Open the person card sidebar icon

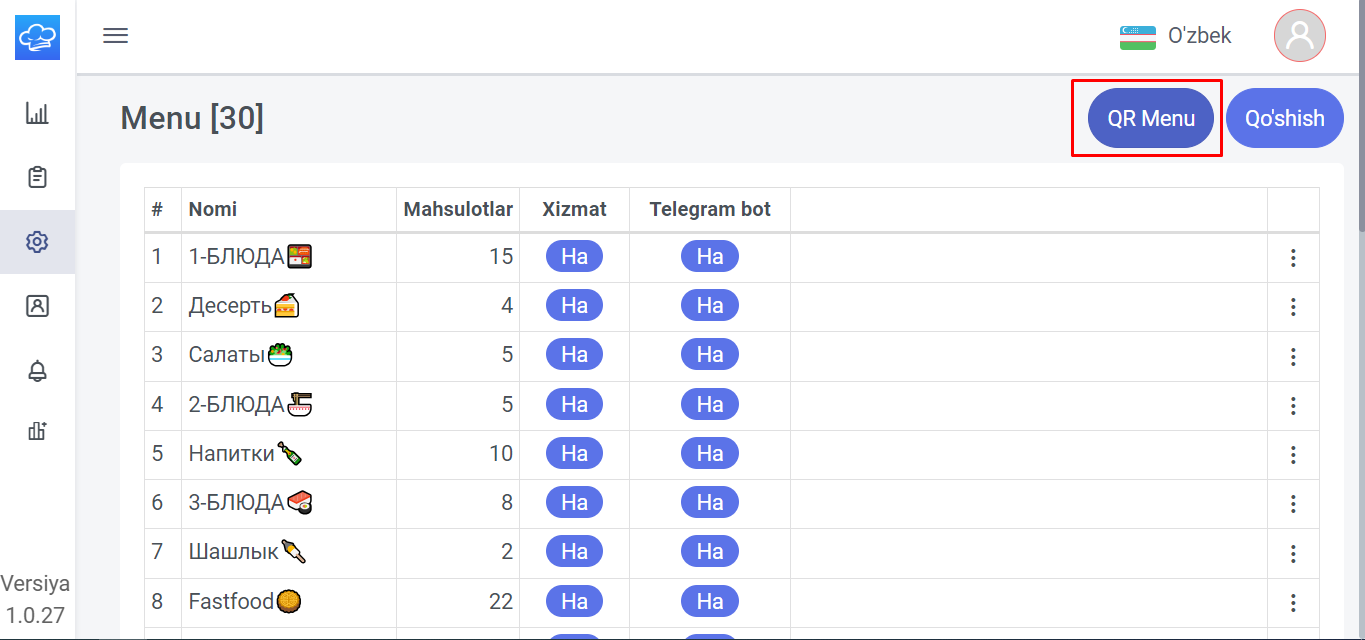[x=37, y=306]
